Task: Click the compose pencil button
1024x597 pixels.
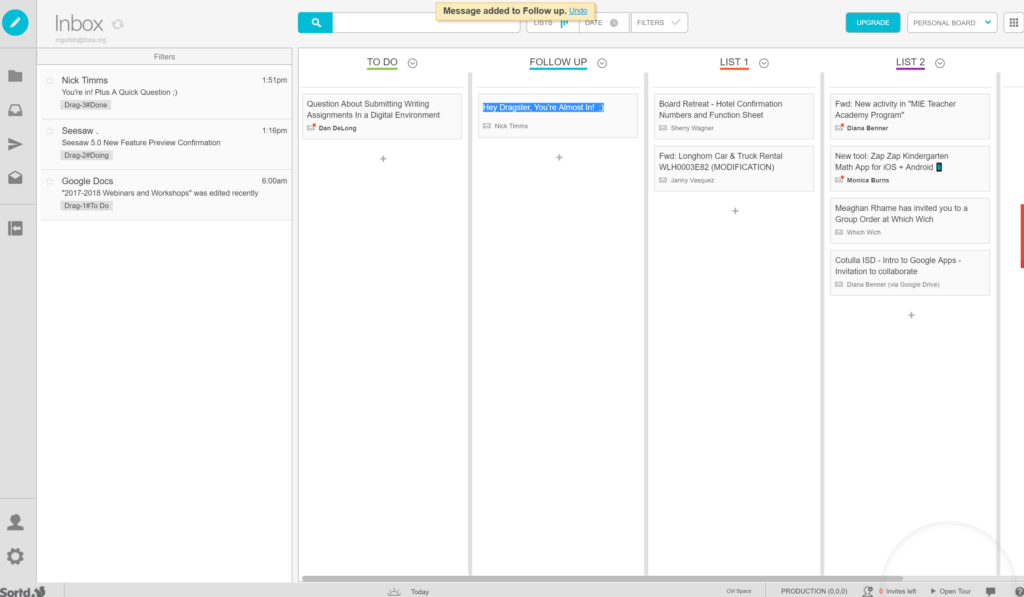Action: (15, 23)
